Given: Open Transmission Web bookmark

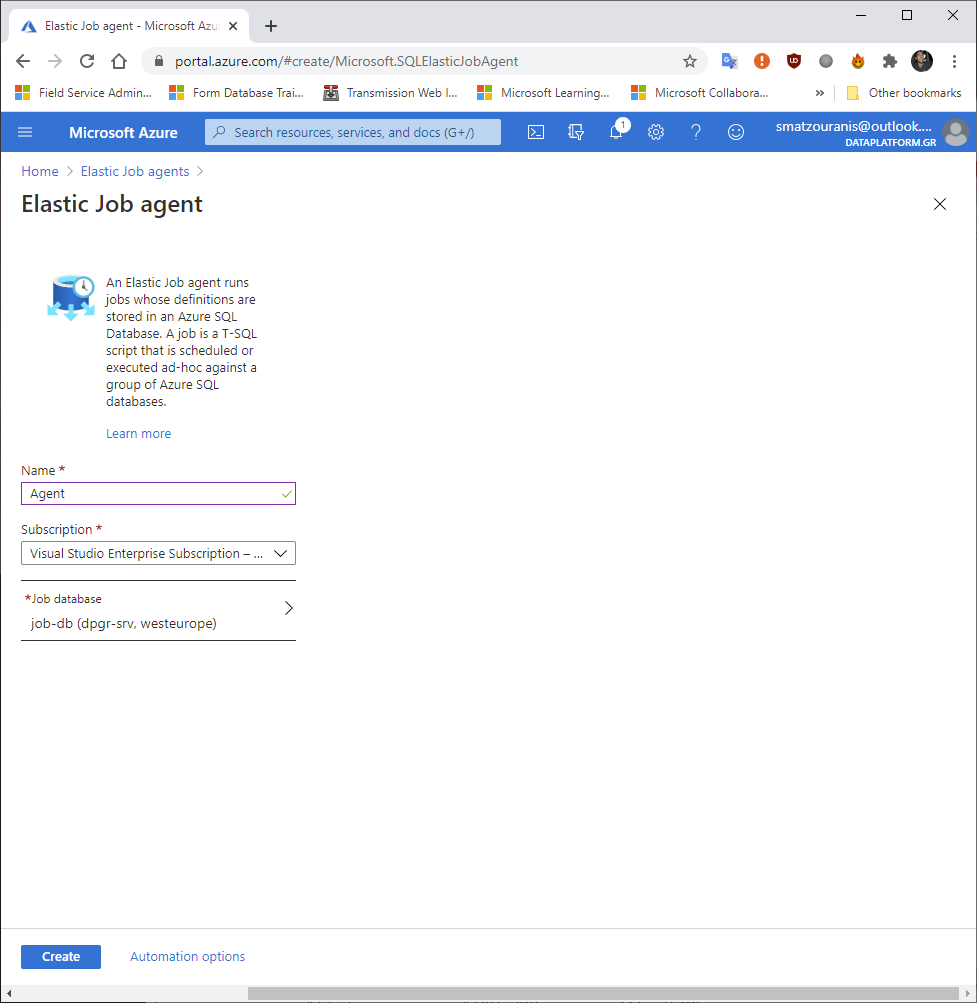Looking at the screenshot, I should (x=390, y=93).
